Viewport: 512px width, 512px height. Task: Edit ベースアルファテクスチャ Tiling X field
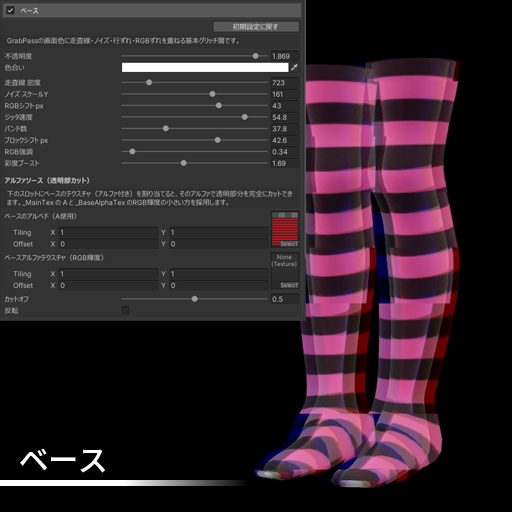point(108,274)
